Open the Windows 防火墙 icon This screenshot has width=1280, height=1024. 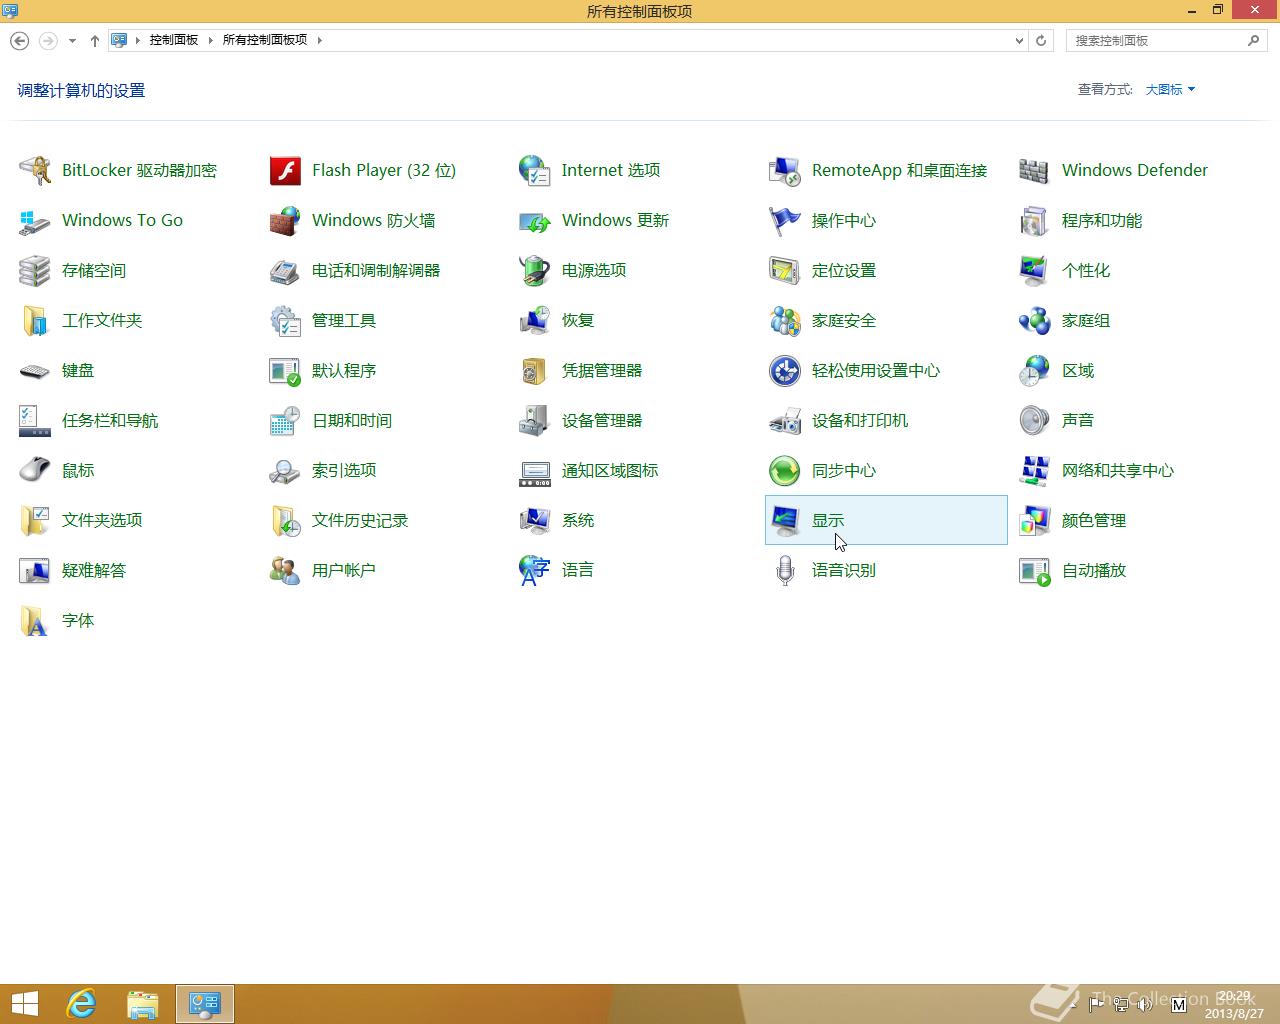tap(285, 220)
